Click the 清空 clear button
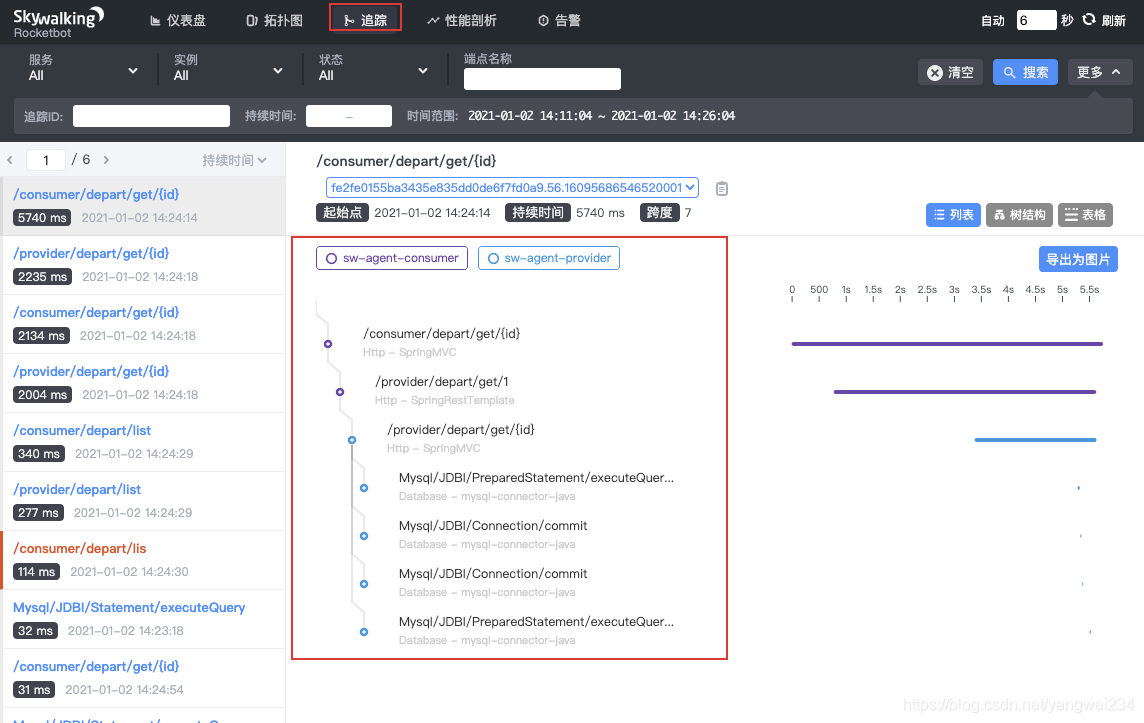This screenshot has width=1144, height=723. pos(950,72)
